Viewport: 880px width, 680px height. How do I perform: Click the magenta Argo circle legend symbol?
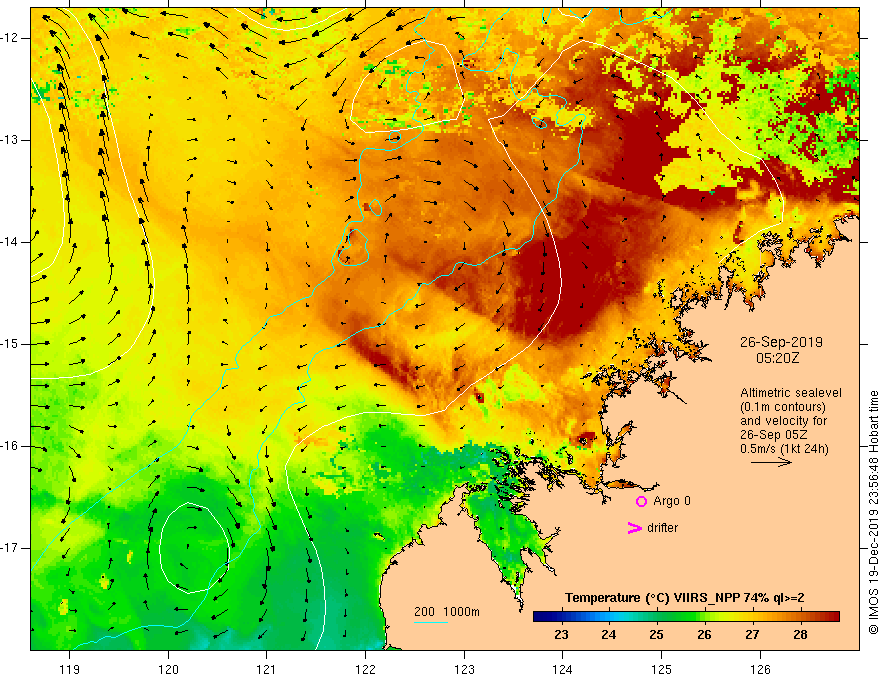[641, 501]
